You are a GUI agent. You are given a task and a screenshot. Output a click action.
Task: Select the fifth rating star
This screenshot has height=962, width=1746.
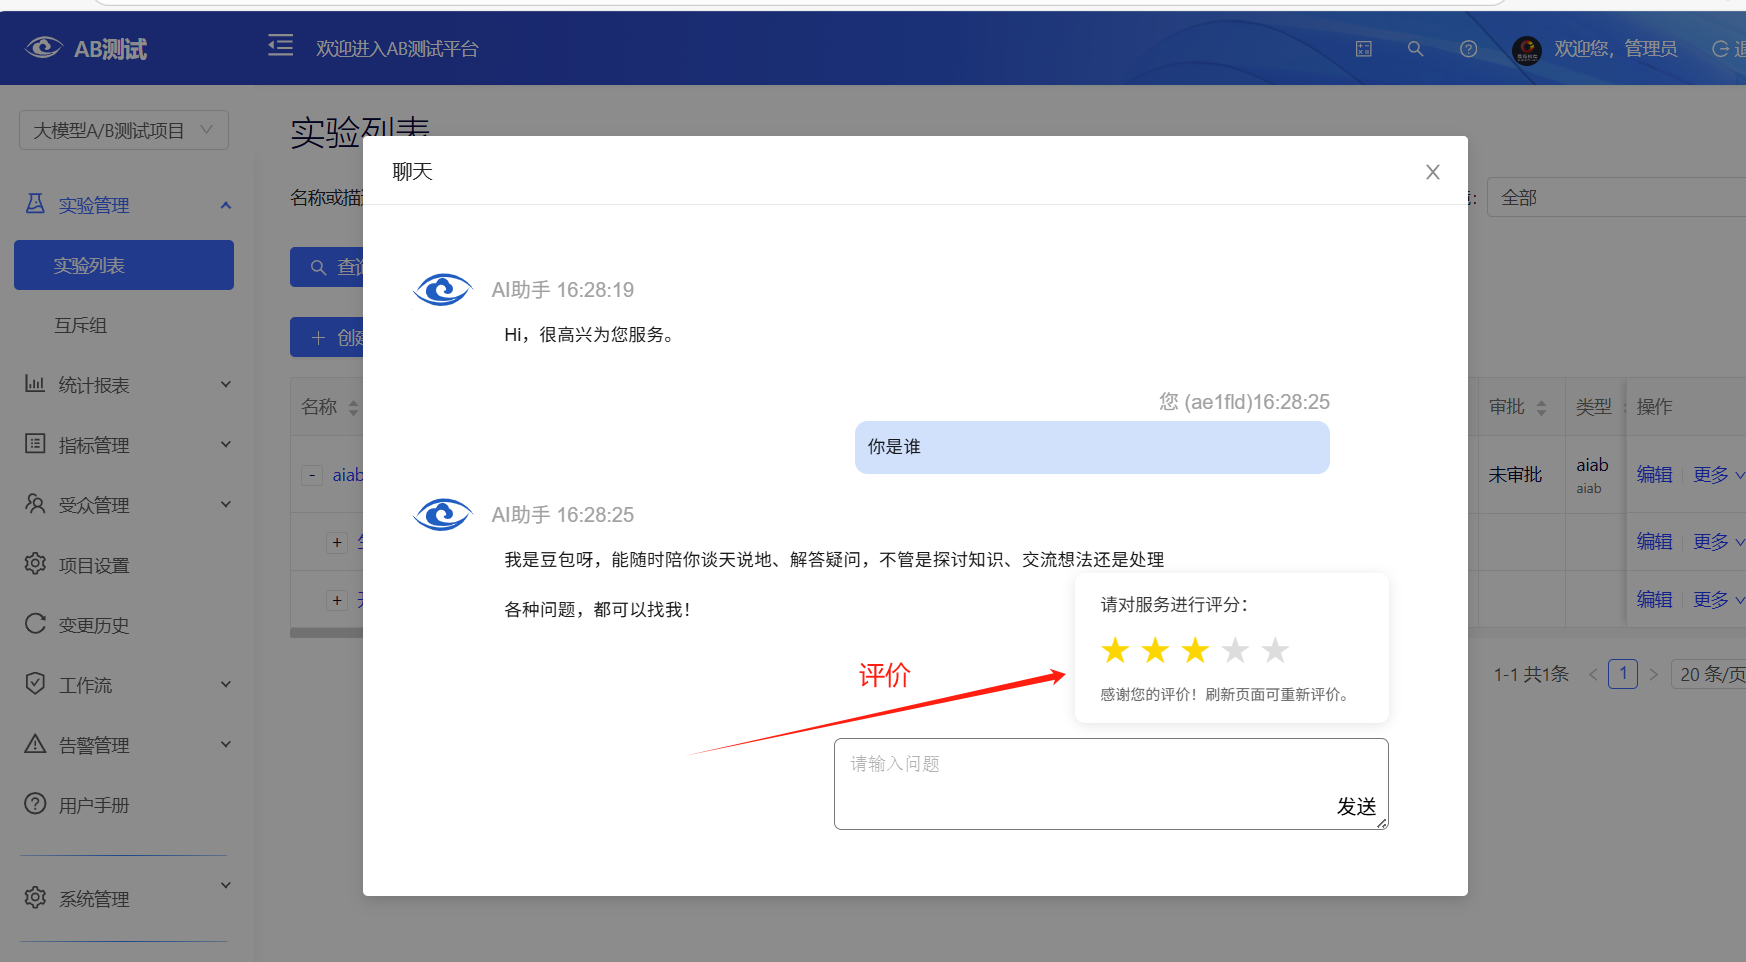click(1275, 651)
